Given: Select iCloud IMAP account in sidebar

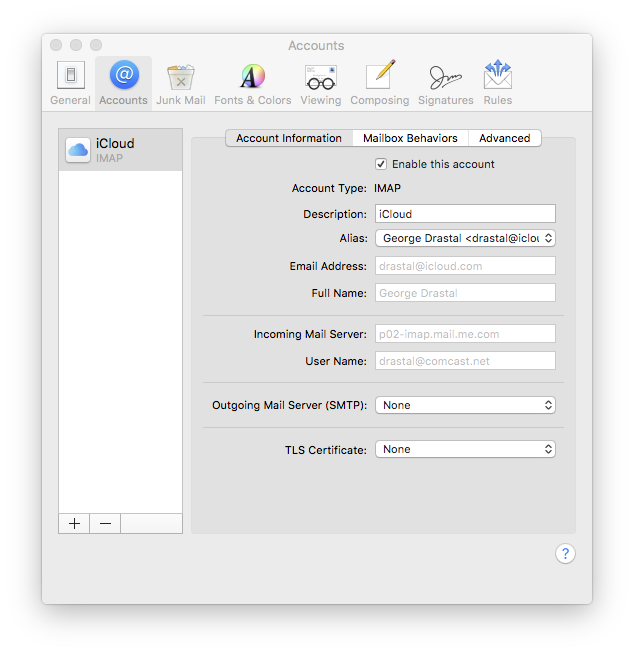Looking at the screenshot, I should tap(121, 150).
